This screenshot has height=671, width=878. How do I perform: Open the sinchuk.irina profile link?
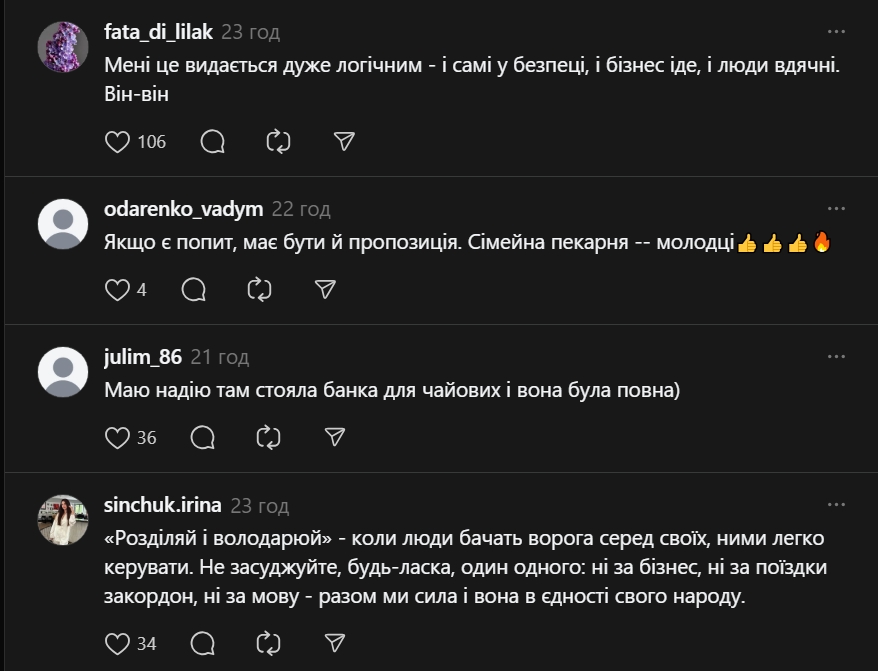pyautogui.click(x=162, y=505)
